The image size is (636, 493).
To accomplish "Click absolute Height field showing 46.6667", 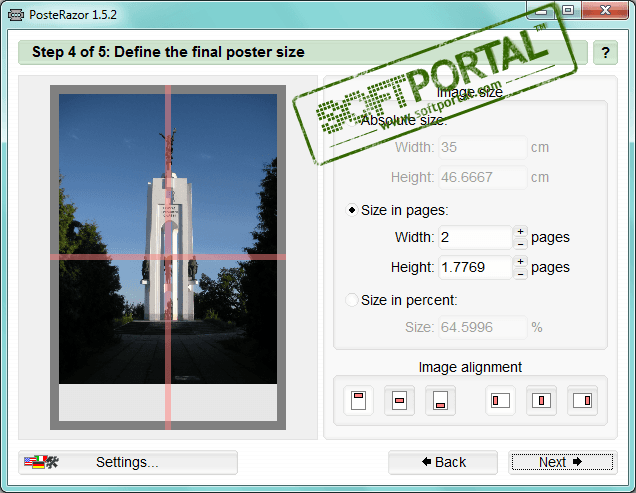I will (x=483, y=177).
